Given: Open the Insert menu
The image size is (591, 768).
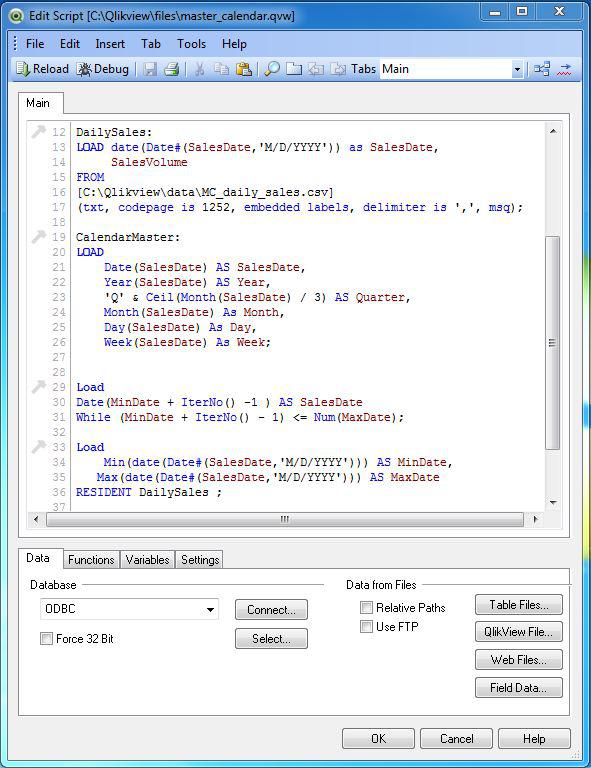Looking at the screenshot, I should pyautogui.click(x=110, y=44).
